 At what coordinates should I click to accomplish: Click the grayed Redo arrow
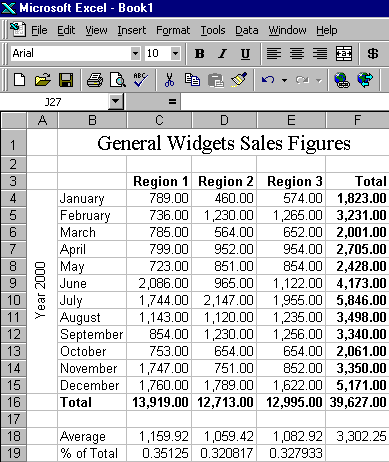click(x=302, y=80)
